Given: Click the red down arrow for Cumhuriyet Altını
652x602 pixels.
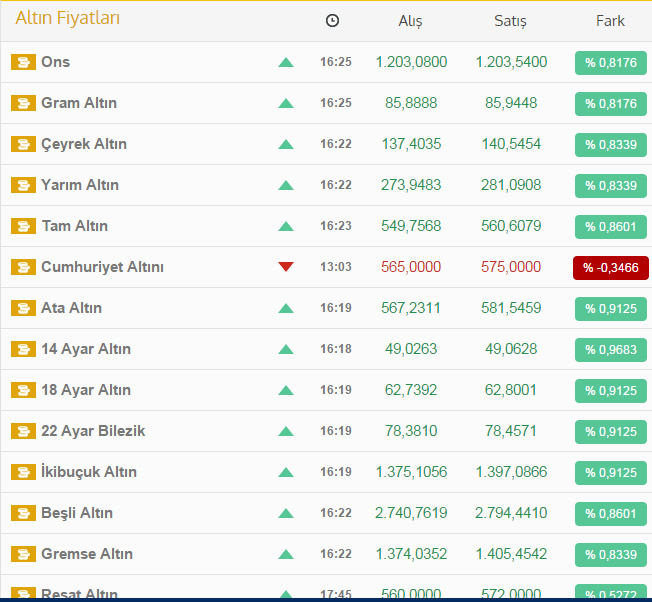Looking at the screenshot, I should pyautogui.click(x=286, y=266).
